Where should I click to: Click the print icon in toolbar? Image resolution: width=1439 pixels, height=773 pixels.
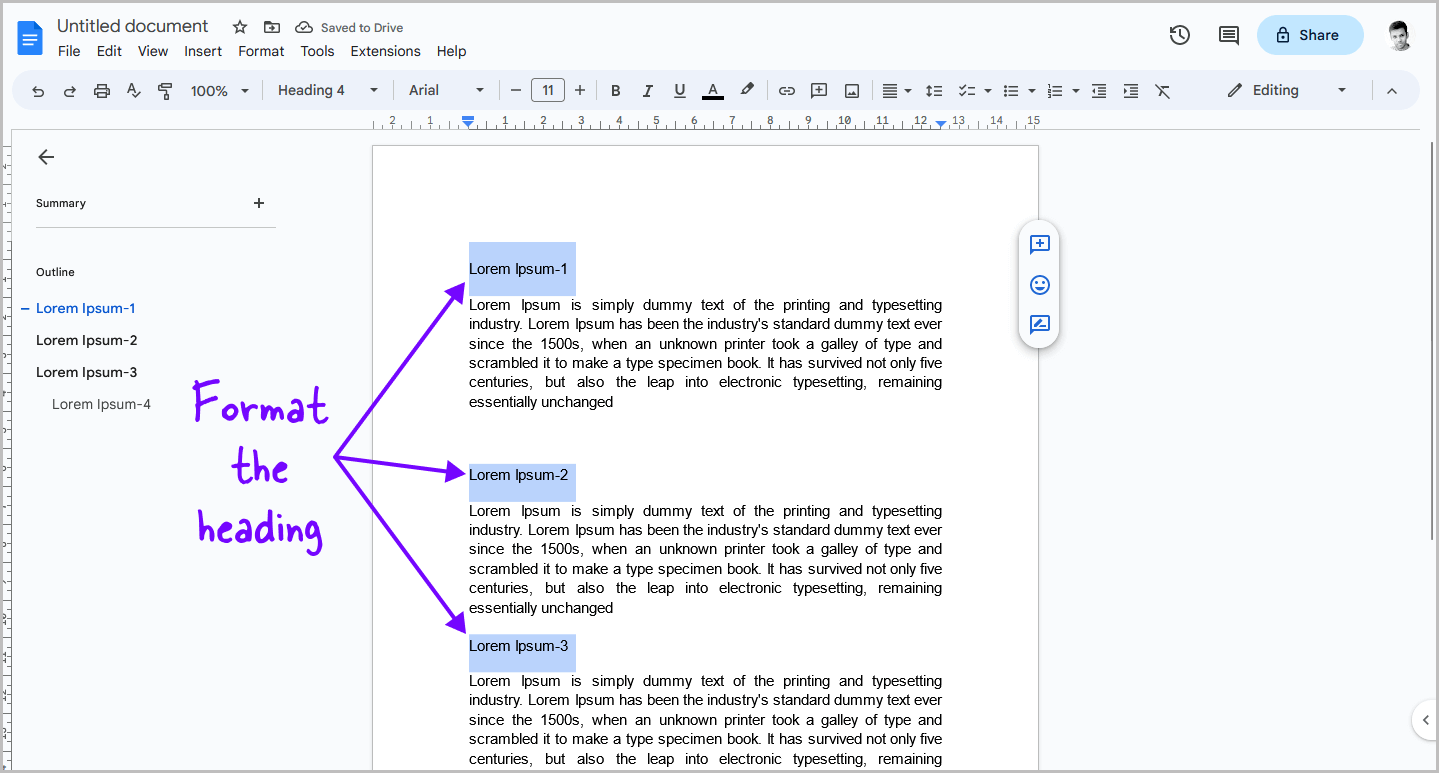[x=102, y=91]
